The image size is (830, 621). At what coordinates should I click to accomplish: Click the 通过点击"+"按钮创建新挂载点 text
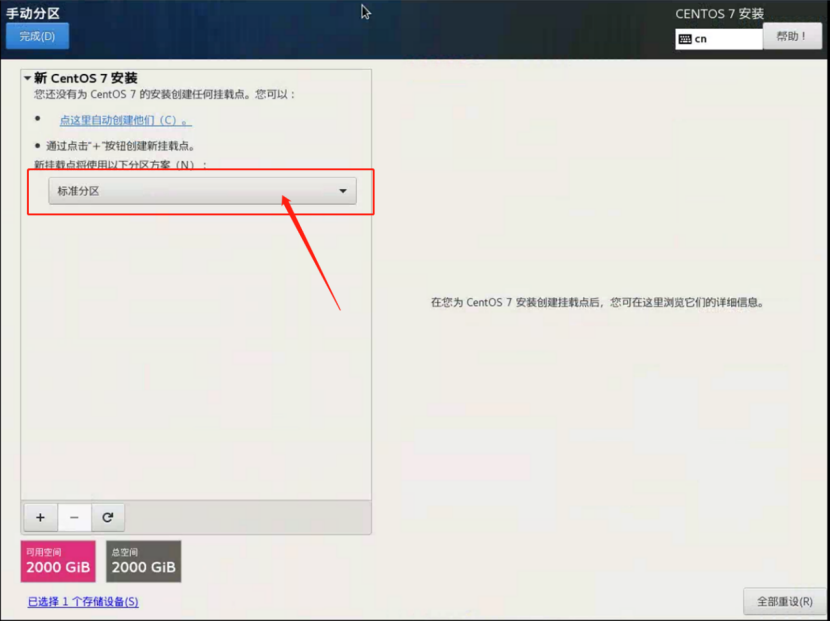pyautogui.click(x=120, y=146)
